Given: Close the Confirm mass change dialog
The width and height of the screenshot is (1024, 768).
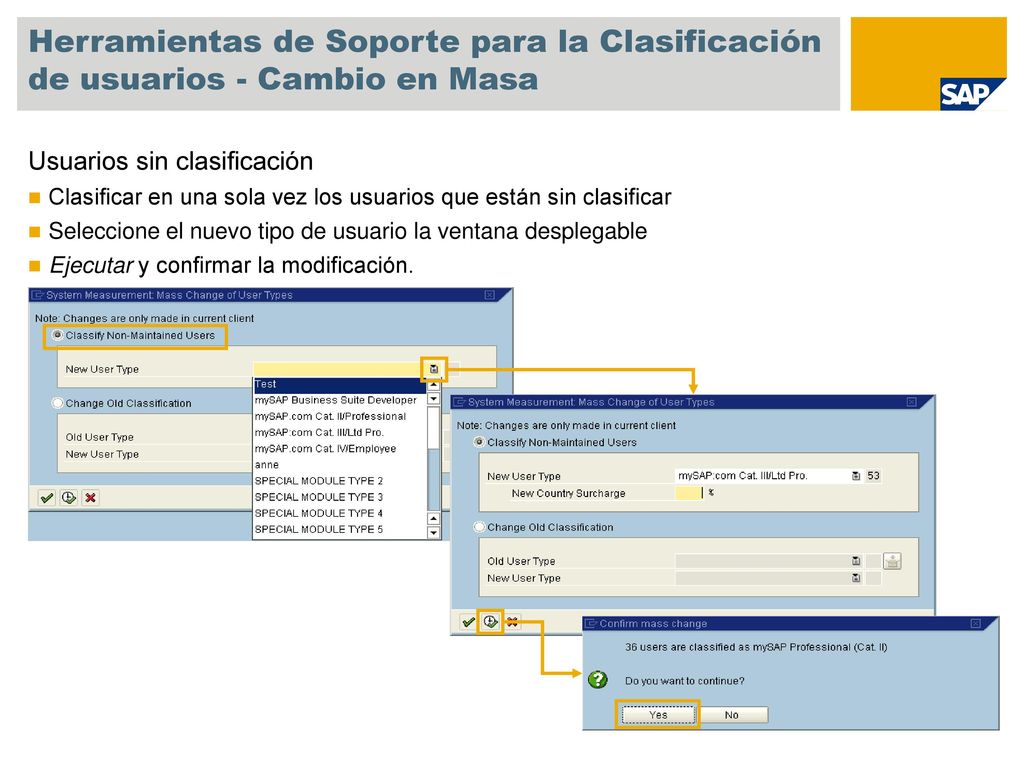Looking at the screenshot, I should point(976,624).
